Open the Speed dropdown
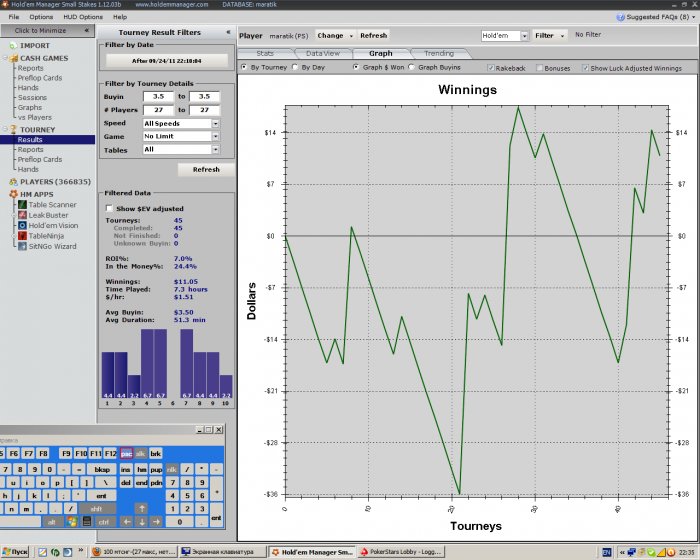700x560 pixels. point(216,123)
